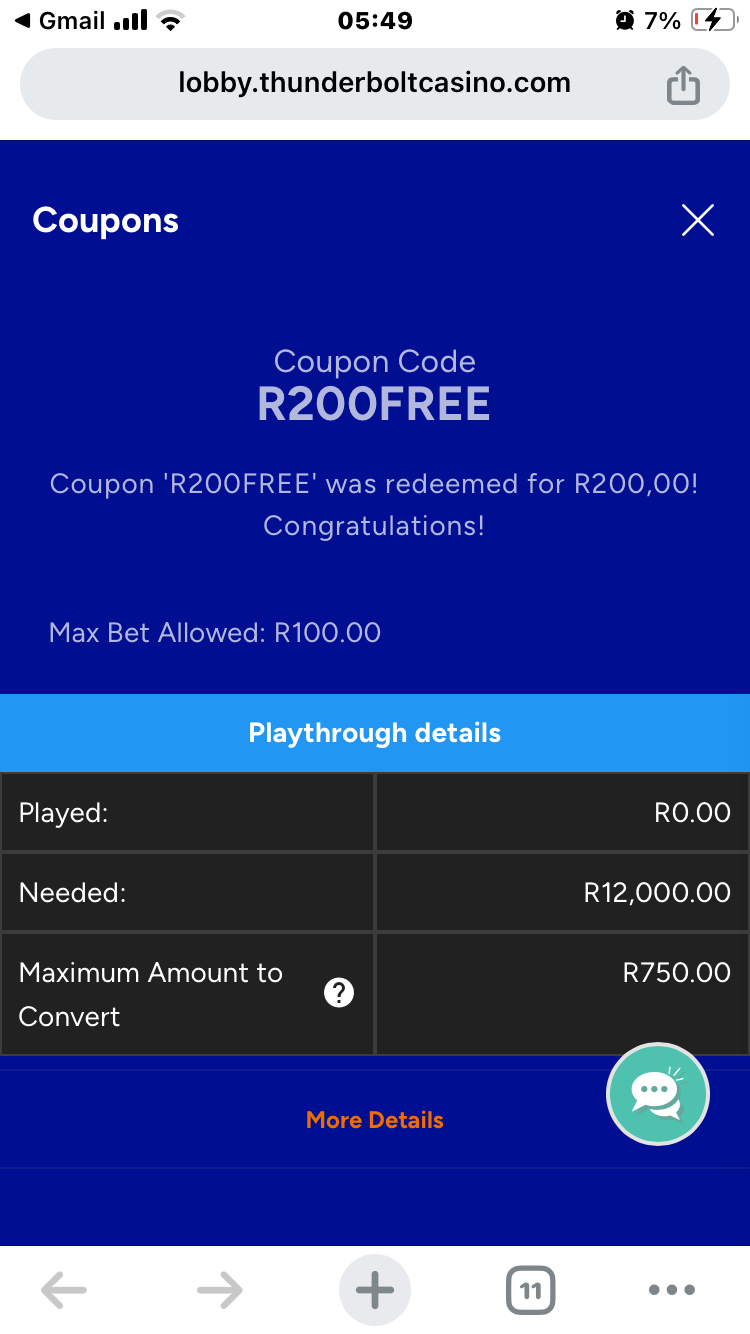
Task: Tap the share icon in address bar
Action: 683,85
